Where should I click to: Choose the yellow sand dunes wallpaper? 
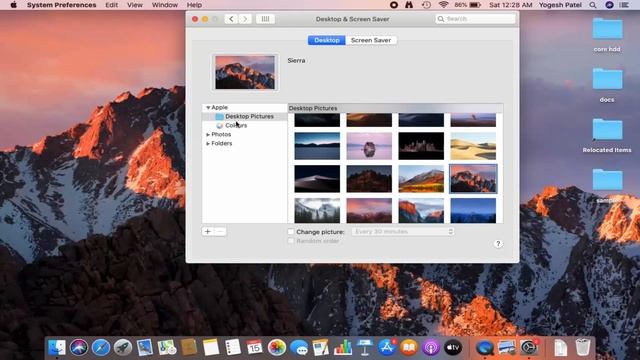pos(473,146)
